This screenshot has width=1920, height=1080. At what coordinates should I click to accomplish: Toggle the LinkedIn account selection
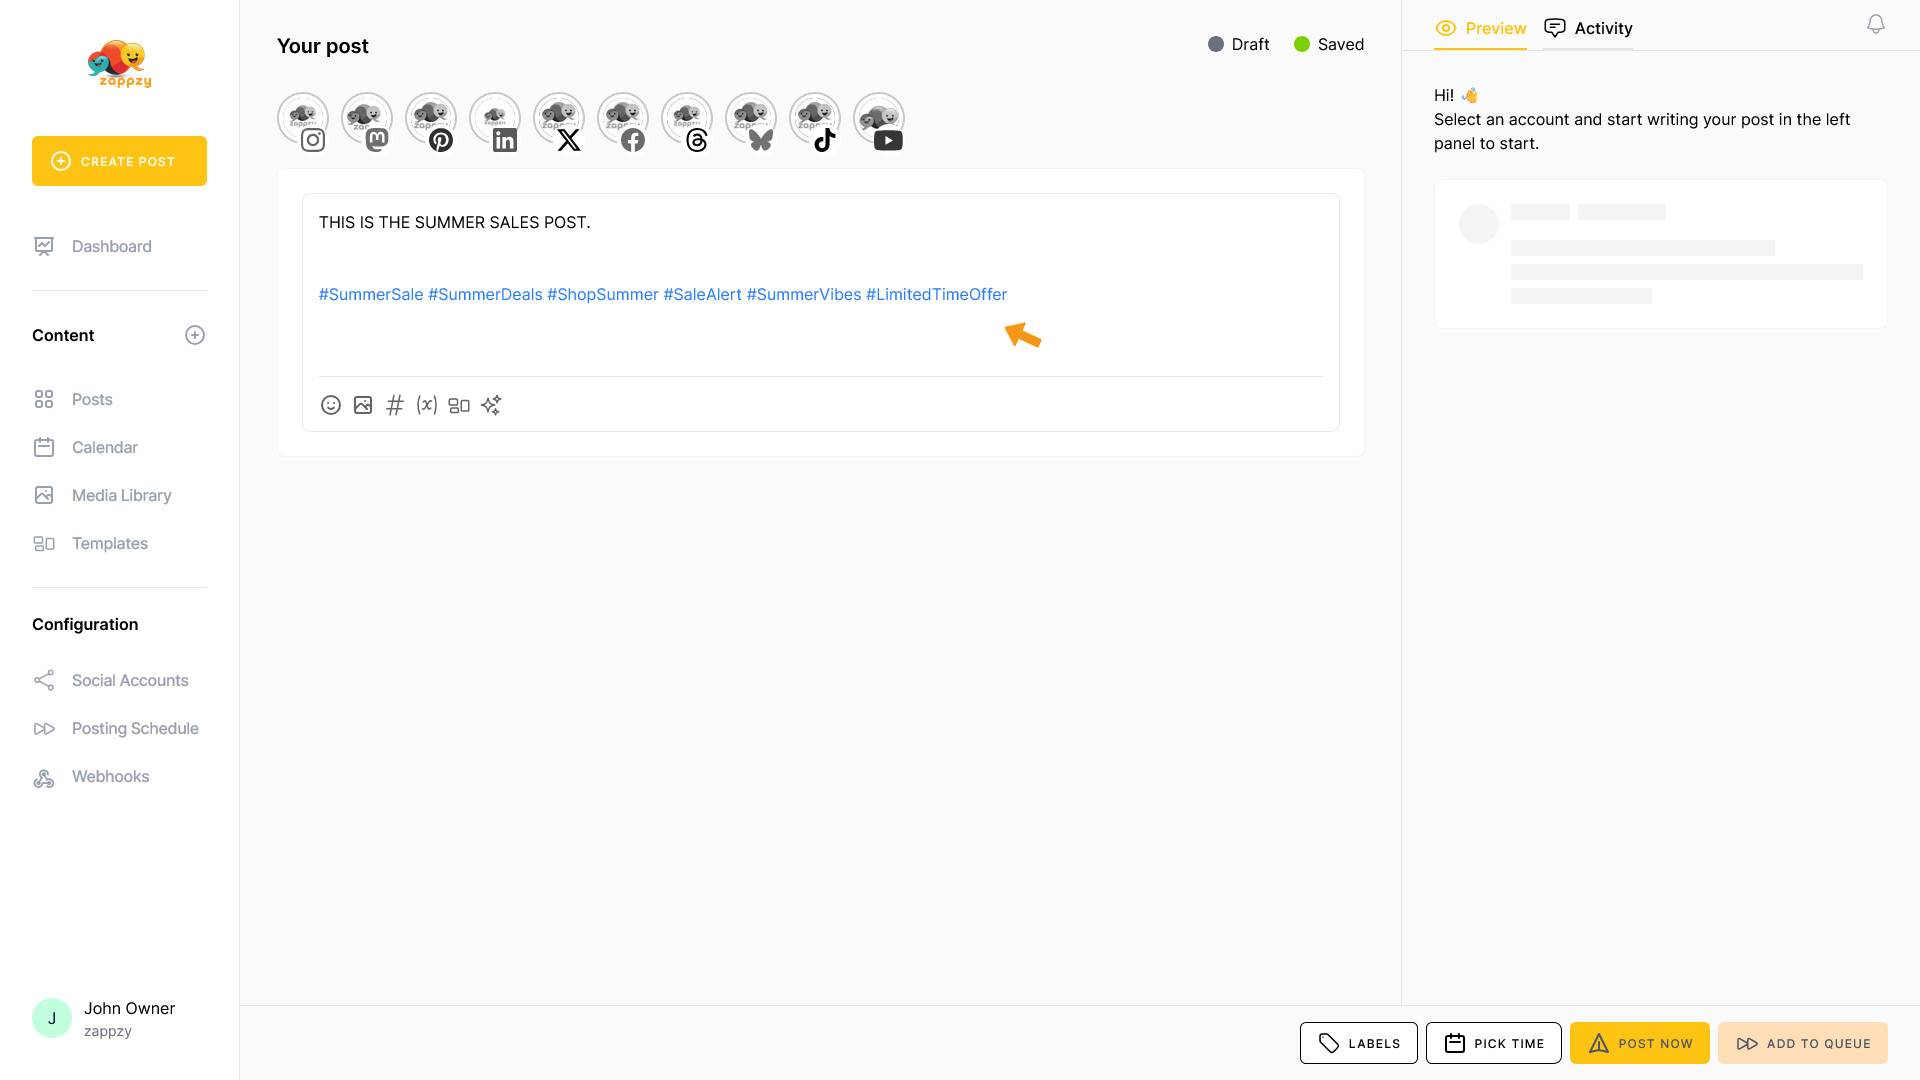(495, 120)
